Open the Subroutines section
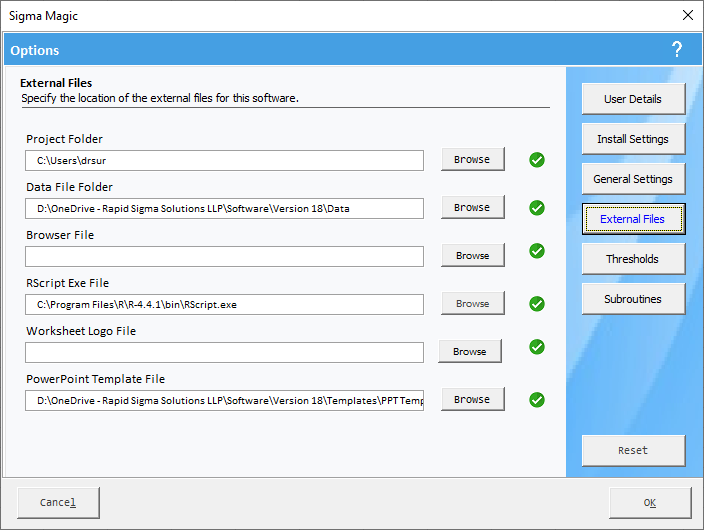The width and height of the screenshot is (704, 530). pyautogui.click(x=632, y=299)
